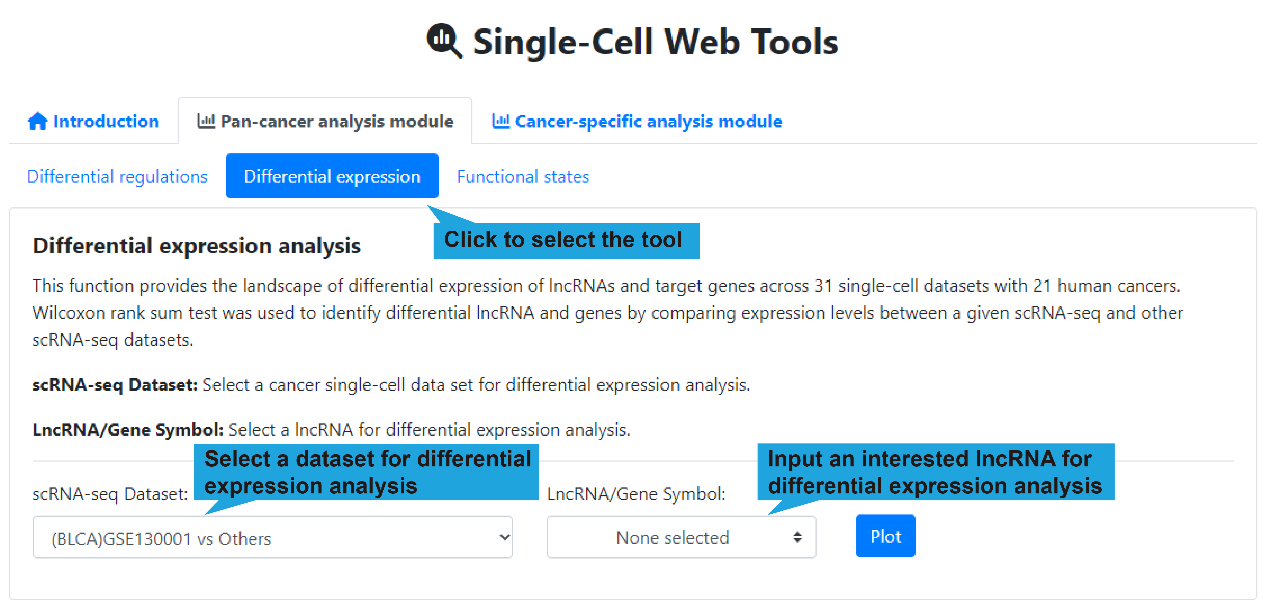The image size is (1269, 609).
Task: Click the chart icon on Pan-cancer tab
Action: point(206,122)
